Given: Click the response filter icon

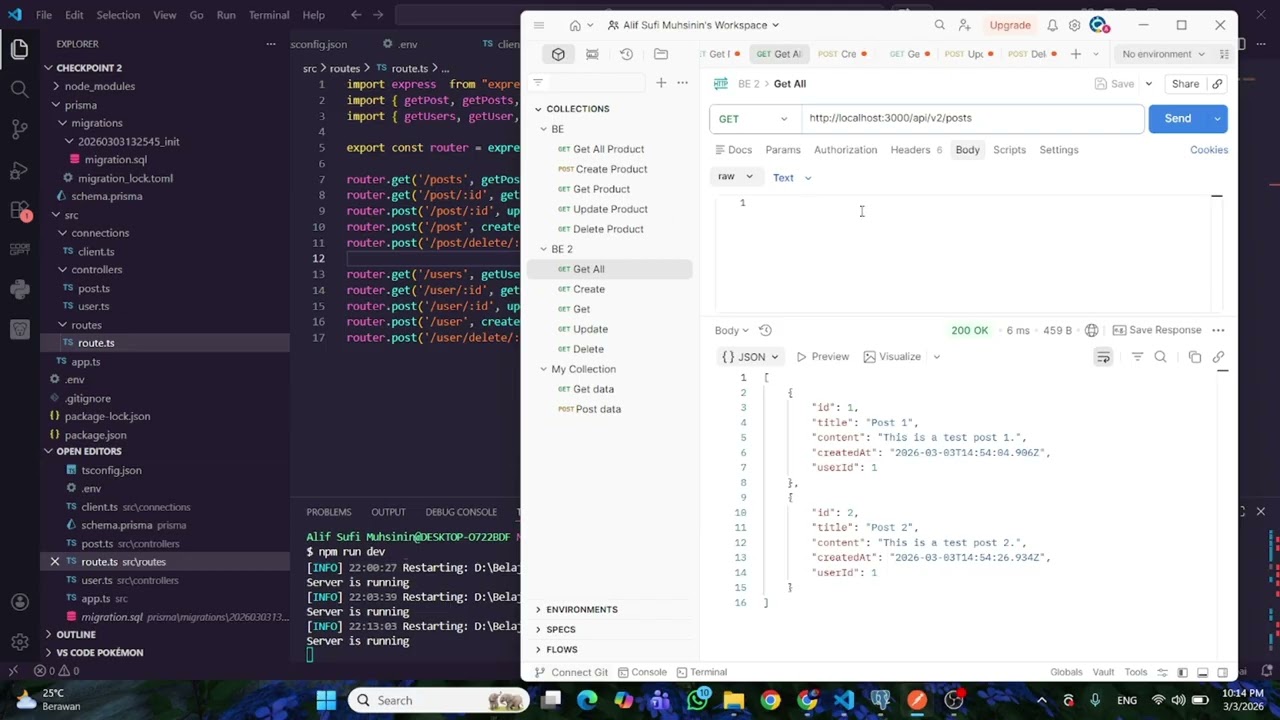Looking at the screenshot, I should pyautogui.click(x=1137, y=357).
